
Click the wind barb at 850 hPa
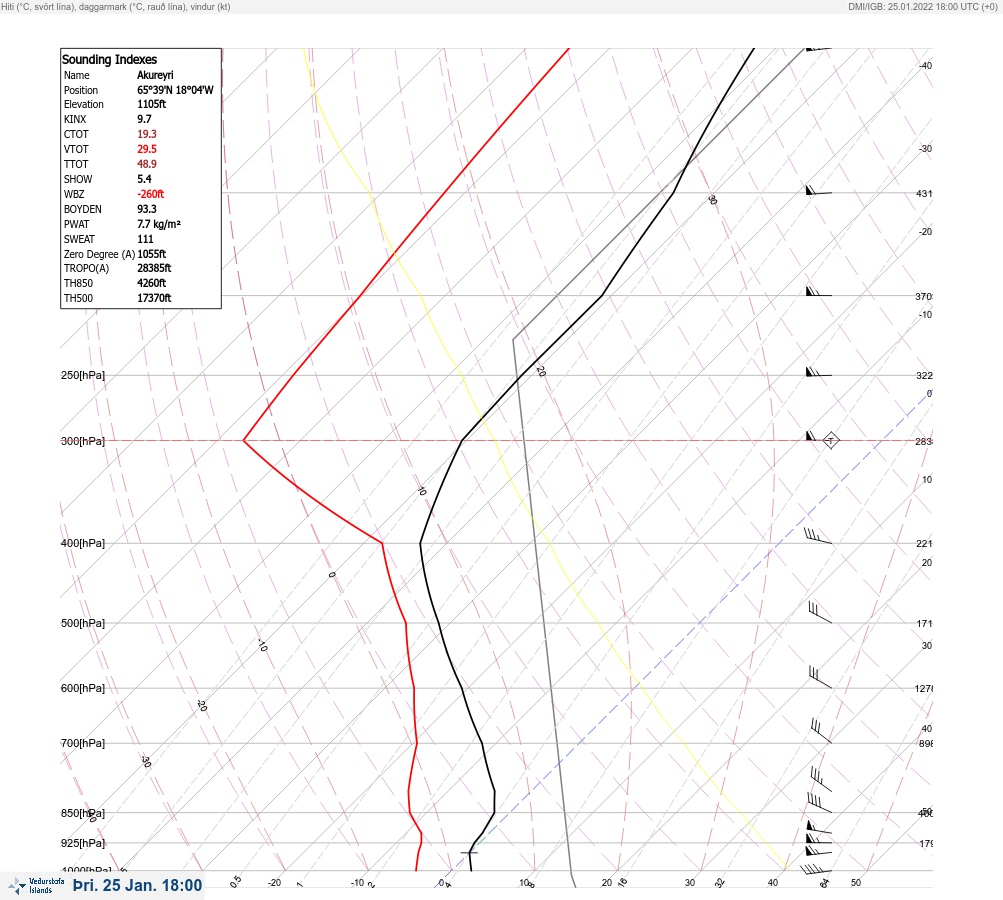click(x=819, y=803)
